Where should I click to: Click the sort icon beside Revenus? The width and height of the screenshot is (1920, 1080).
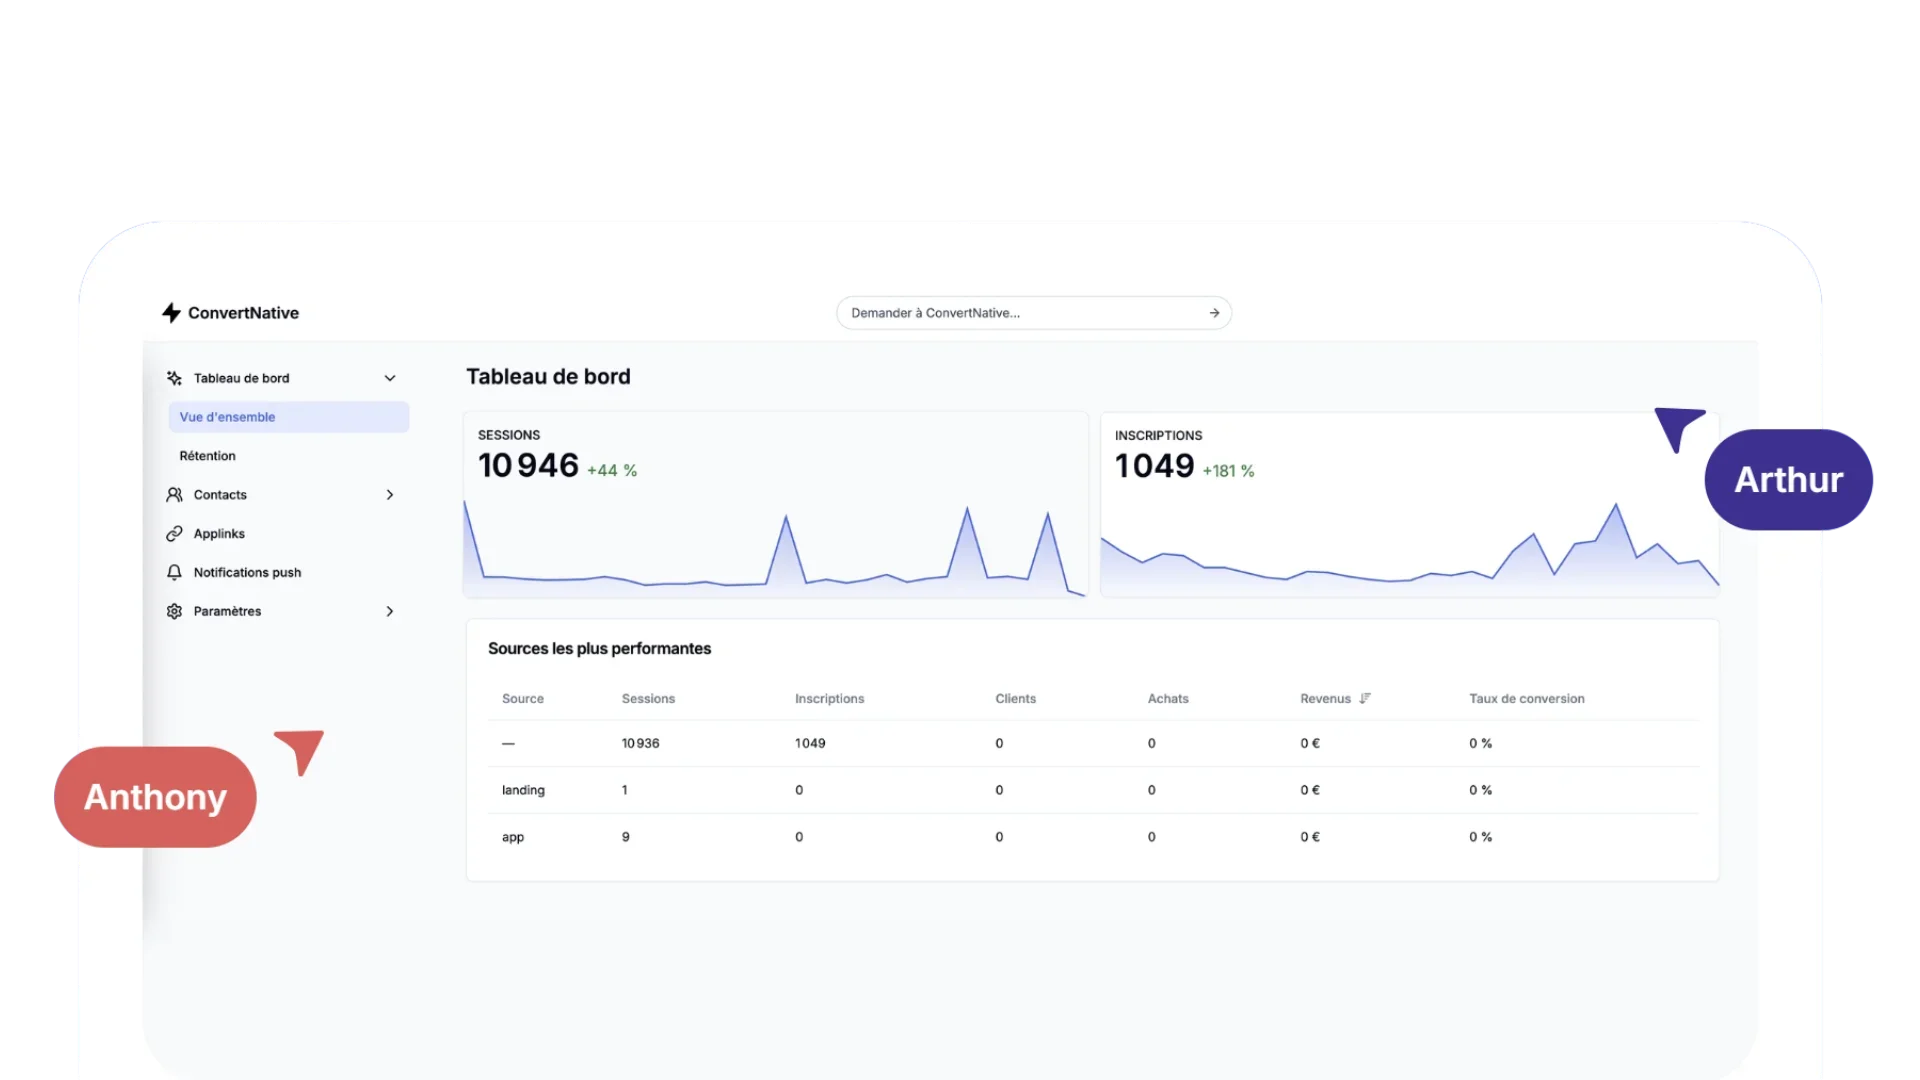click(1365, 698)
